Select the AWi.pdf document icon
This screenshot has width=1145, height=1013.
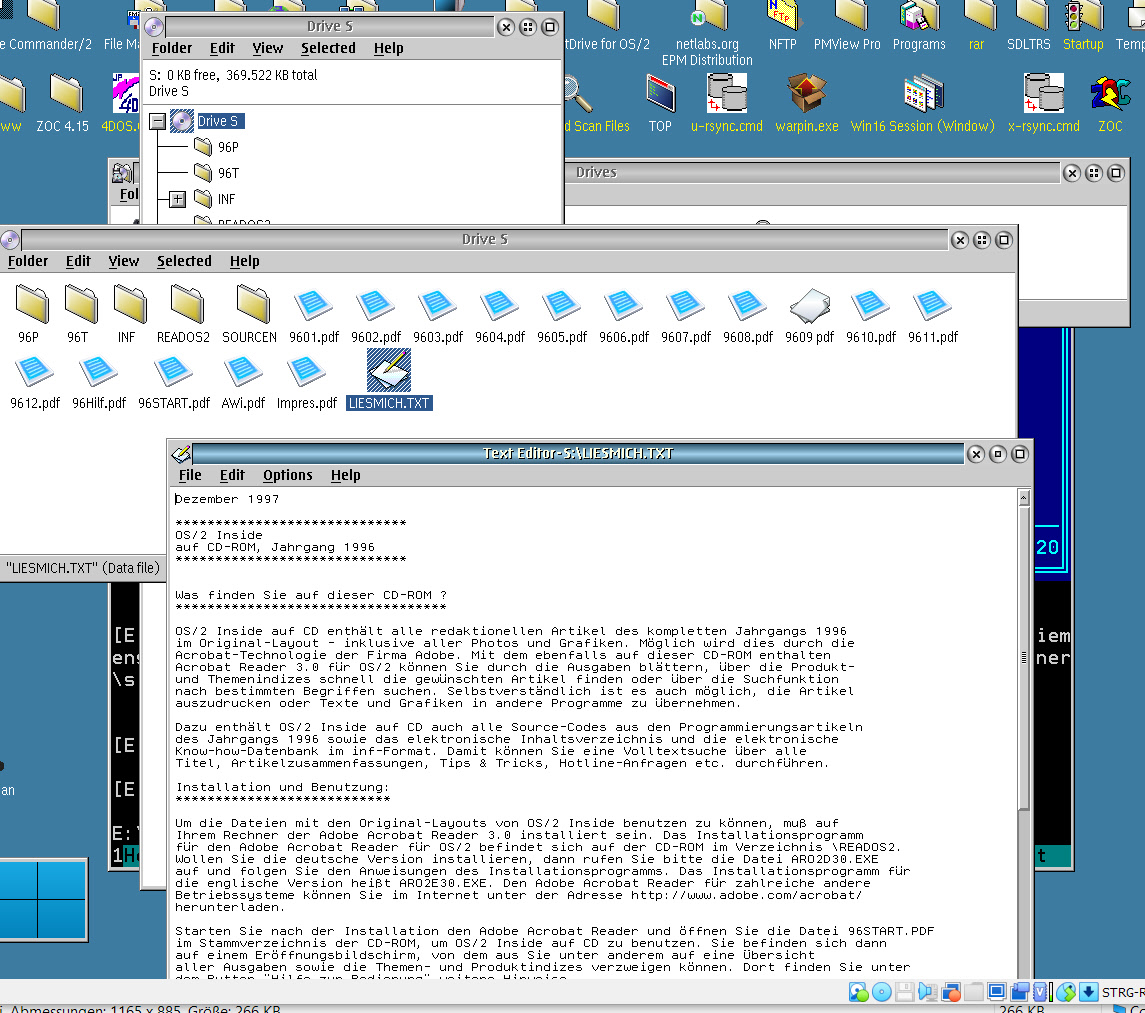pos(243,370)
